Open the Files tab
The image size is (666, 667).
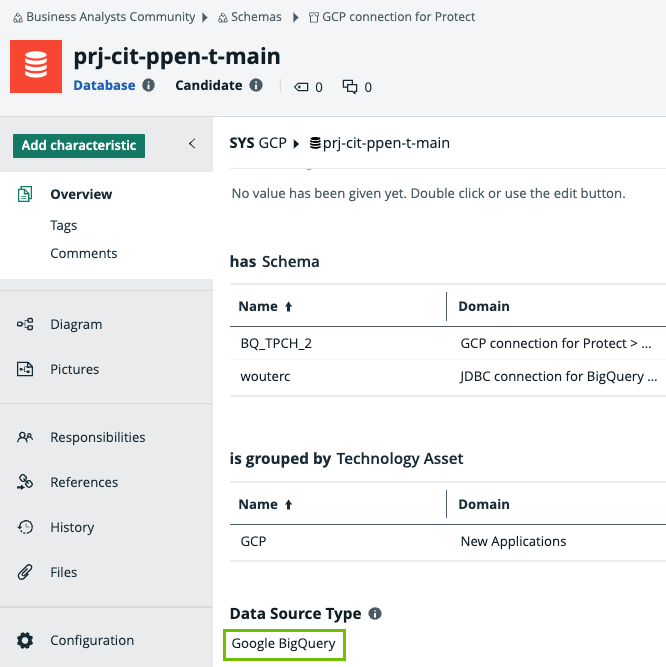tap(64, 572)
